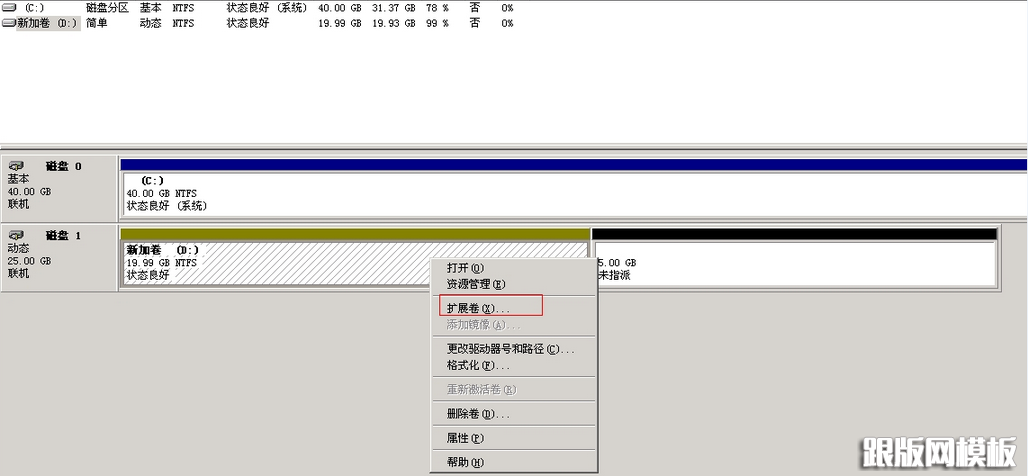This screenshot has height=476, width=1029.
Task: Choose 删除卷(D)... to delete the volume
Action: (x=478, y=413)
